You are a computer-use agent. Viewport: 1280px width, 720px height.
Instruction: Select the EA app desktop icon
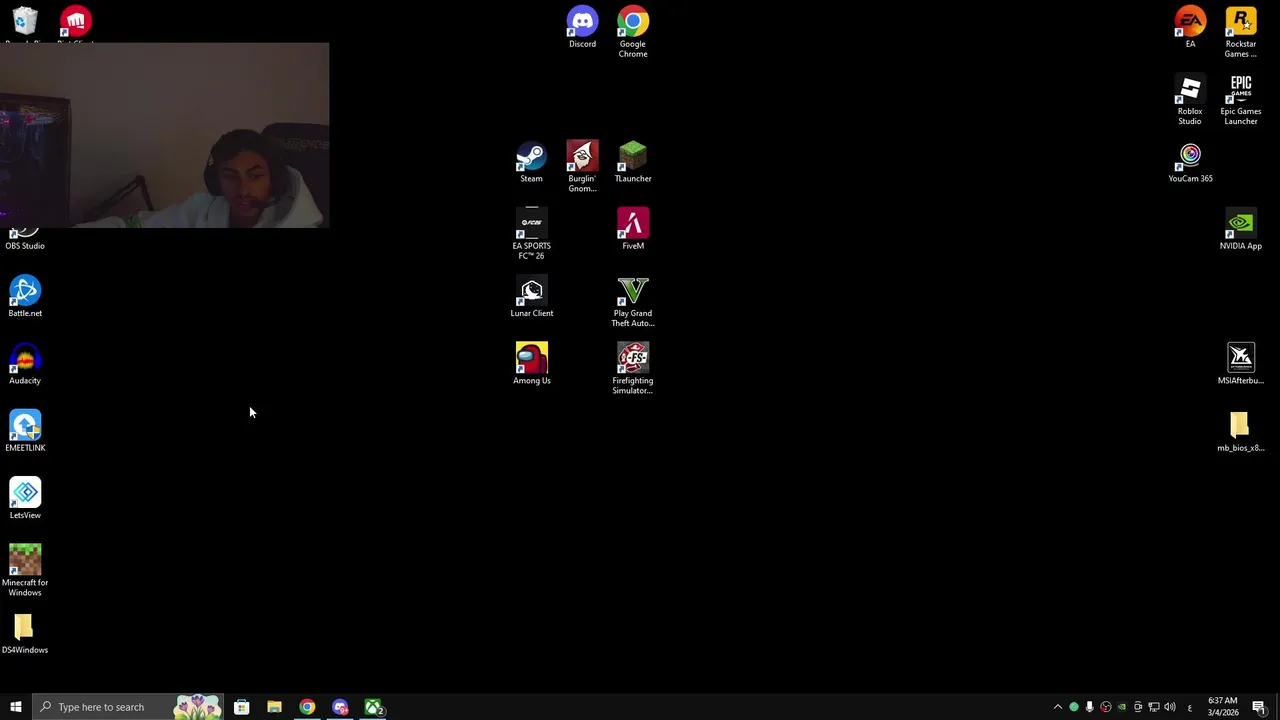(x=1190, y=27)
